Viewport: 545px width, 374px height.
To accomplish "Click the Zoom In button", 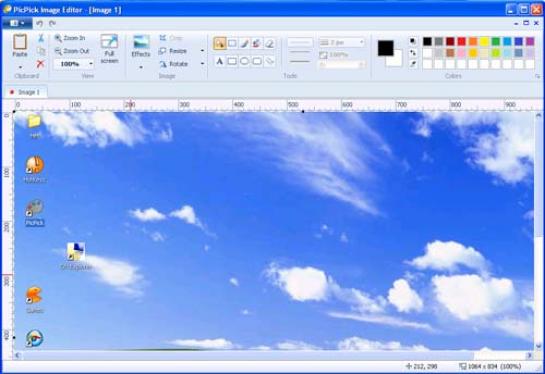I will tap(70, 38).
